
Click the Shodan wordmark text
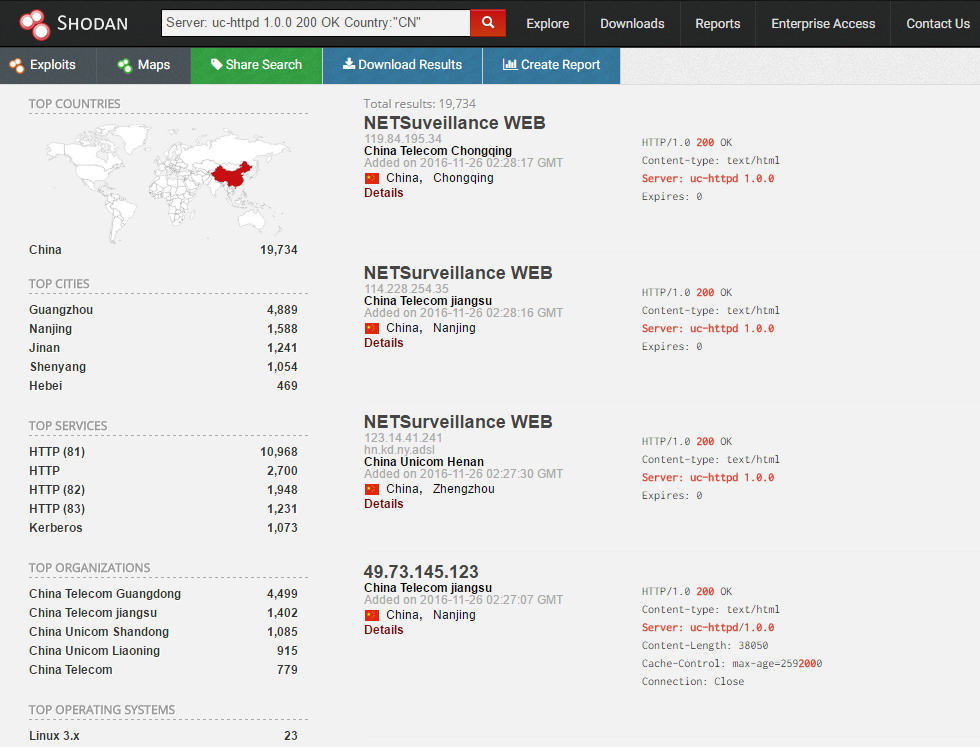(x=92, y=24)
